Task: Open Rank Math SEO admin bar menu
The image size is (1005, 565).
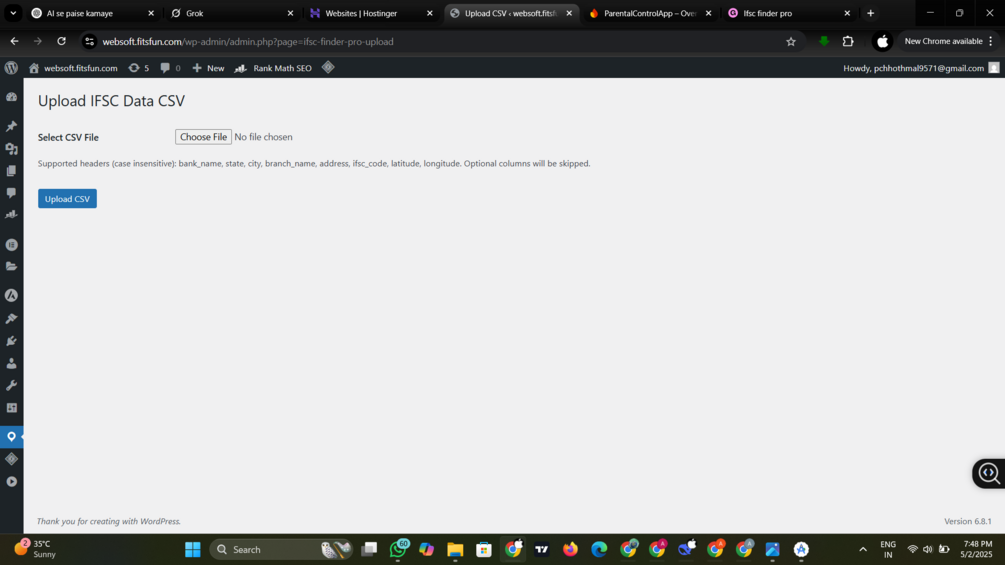Action: point(273,68)
